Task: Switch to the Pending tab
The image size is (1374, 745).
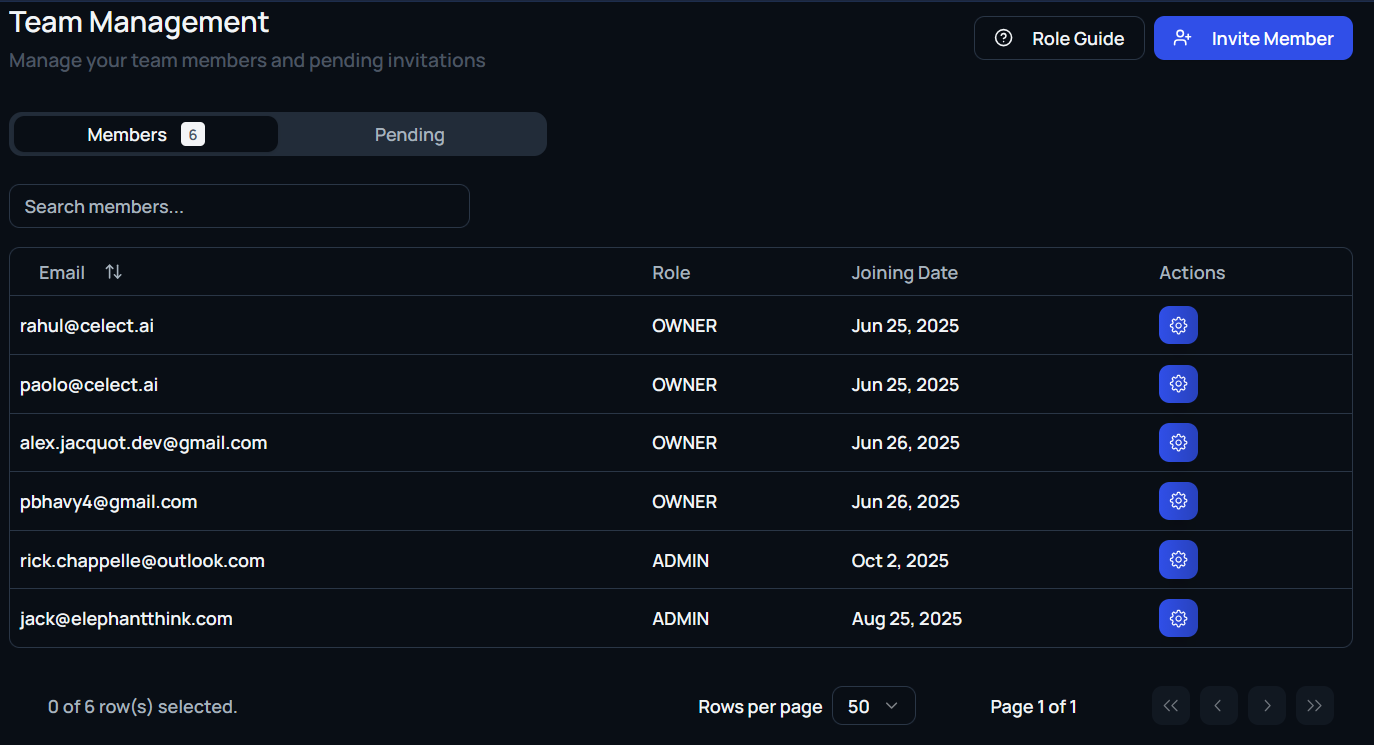Action: pyautogui.click(x=410, y=135)
